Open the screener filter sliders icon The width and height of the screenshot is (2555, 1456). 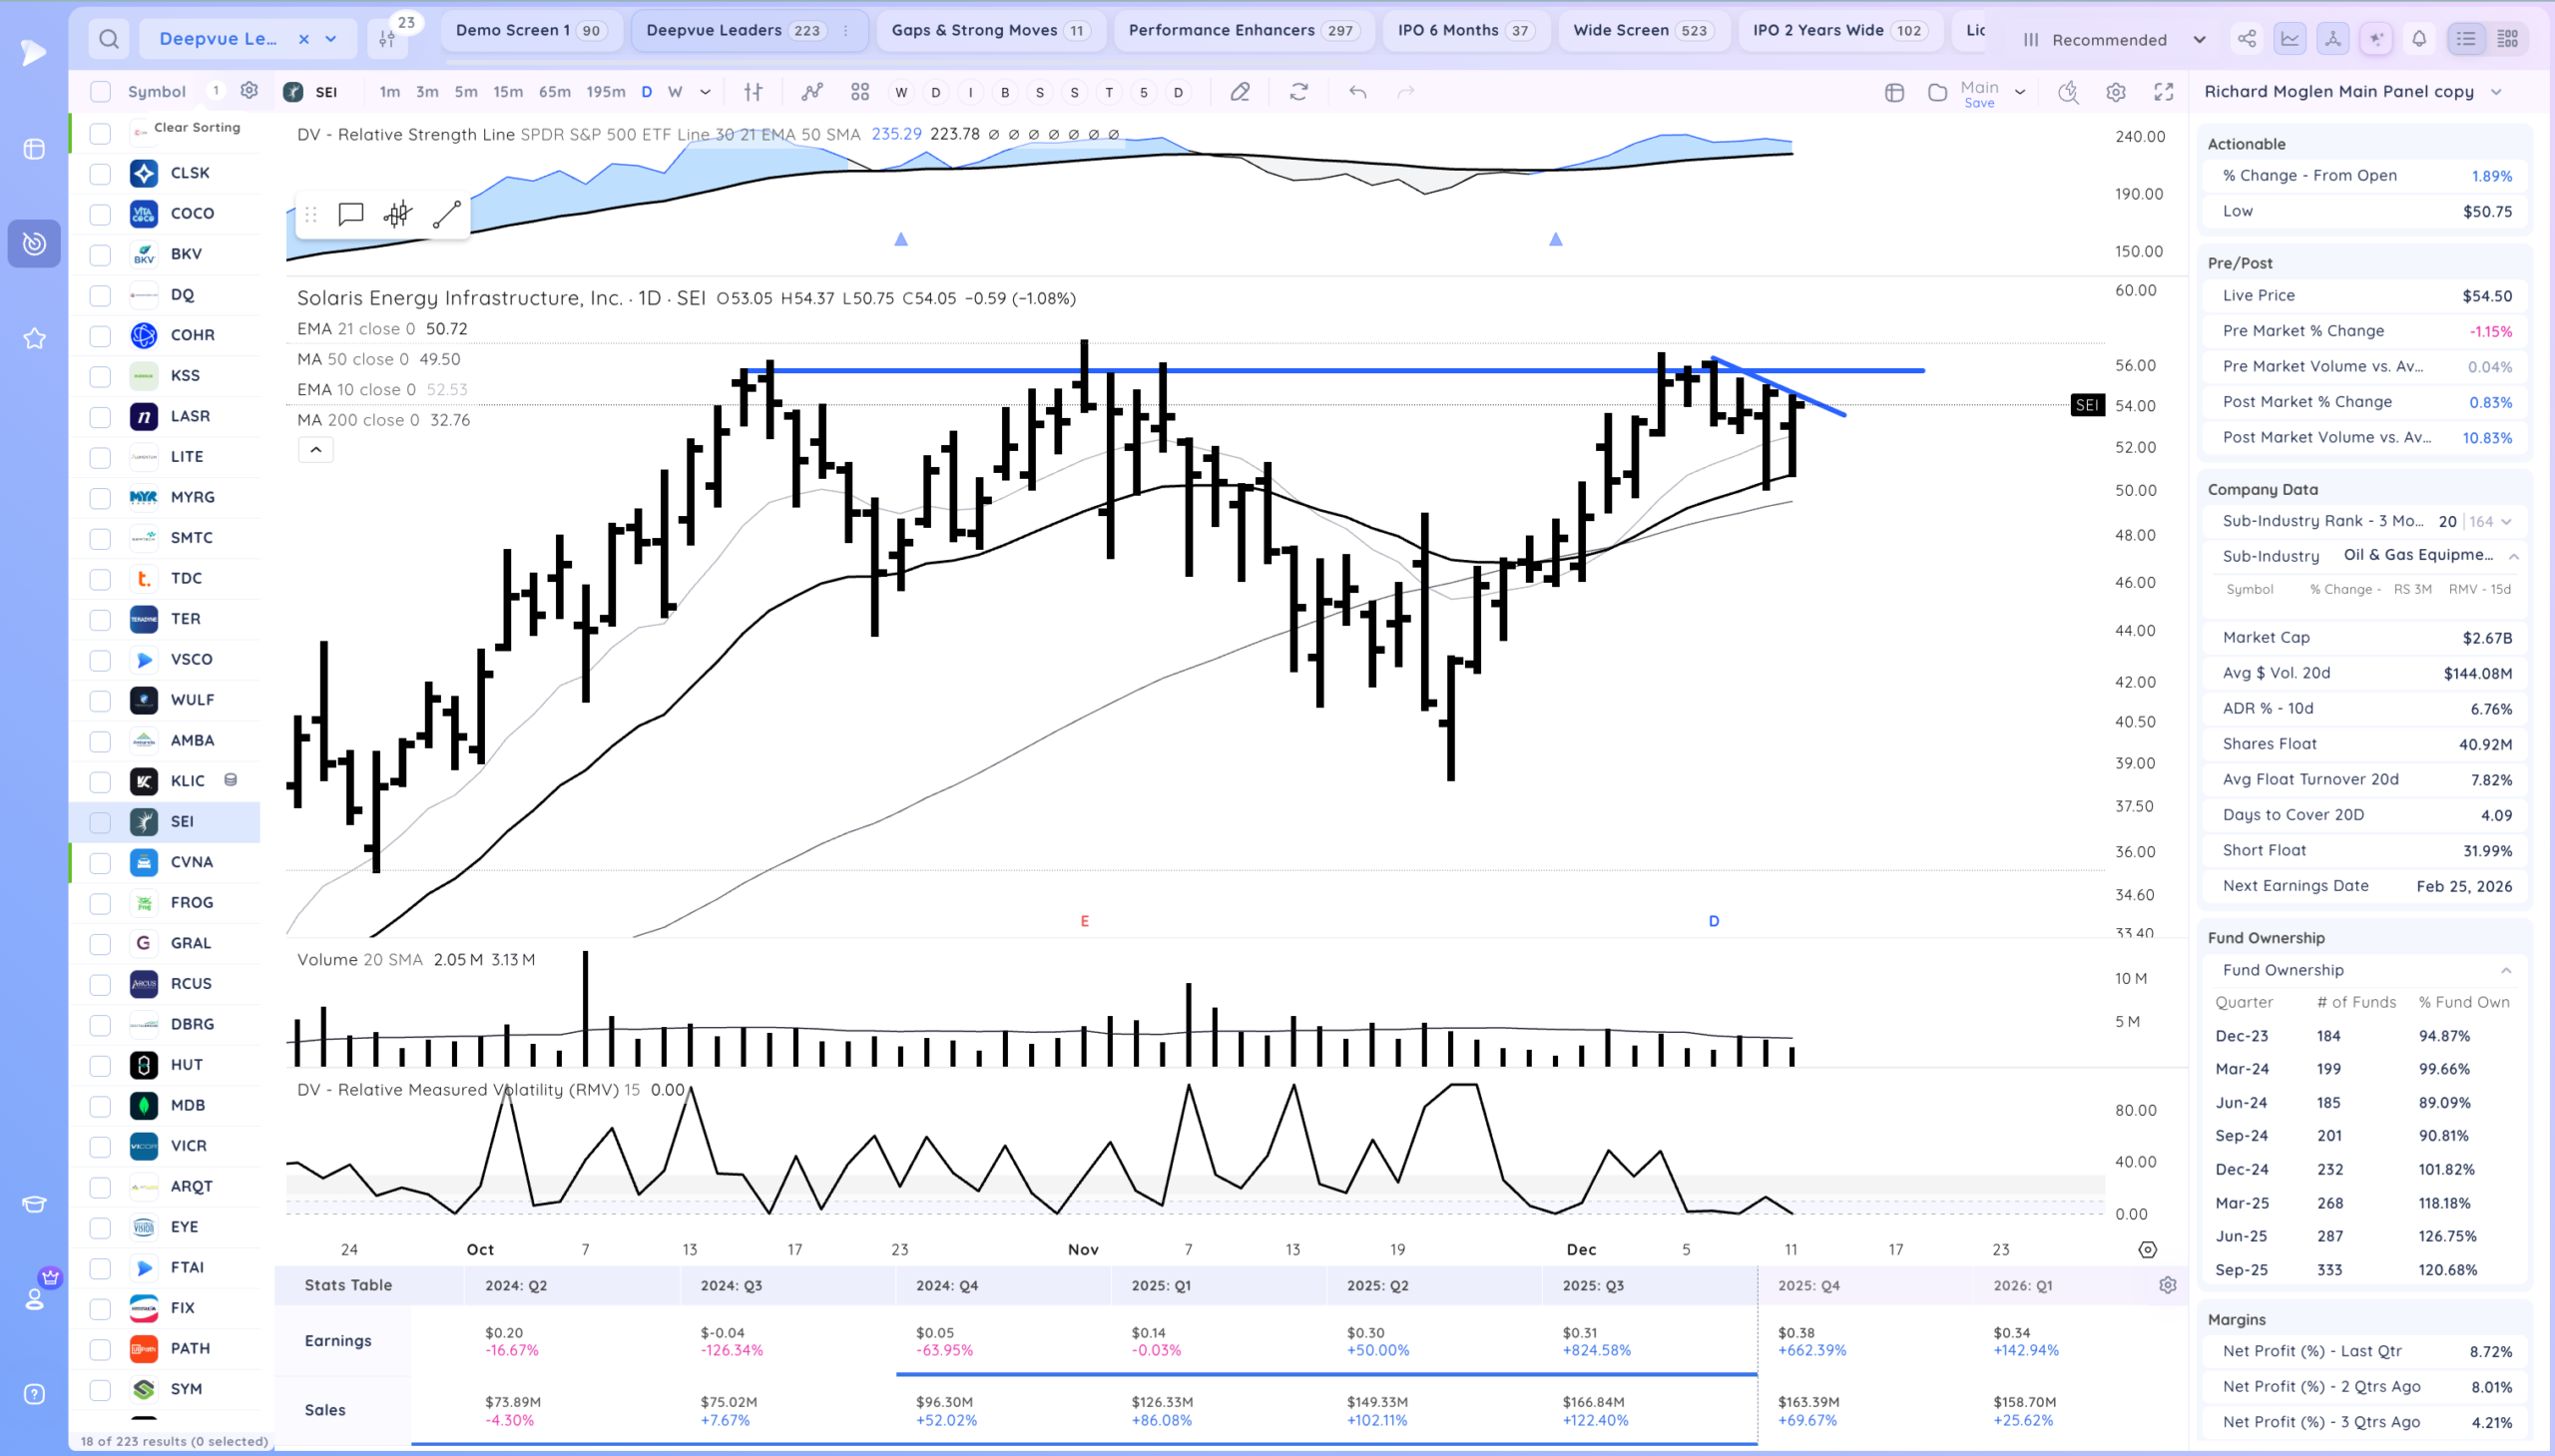388,39
